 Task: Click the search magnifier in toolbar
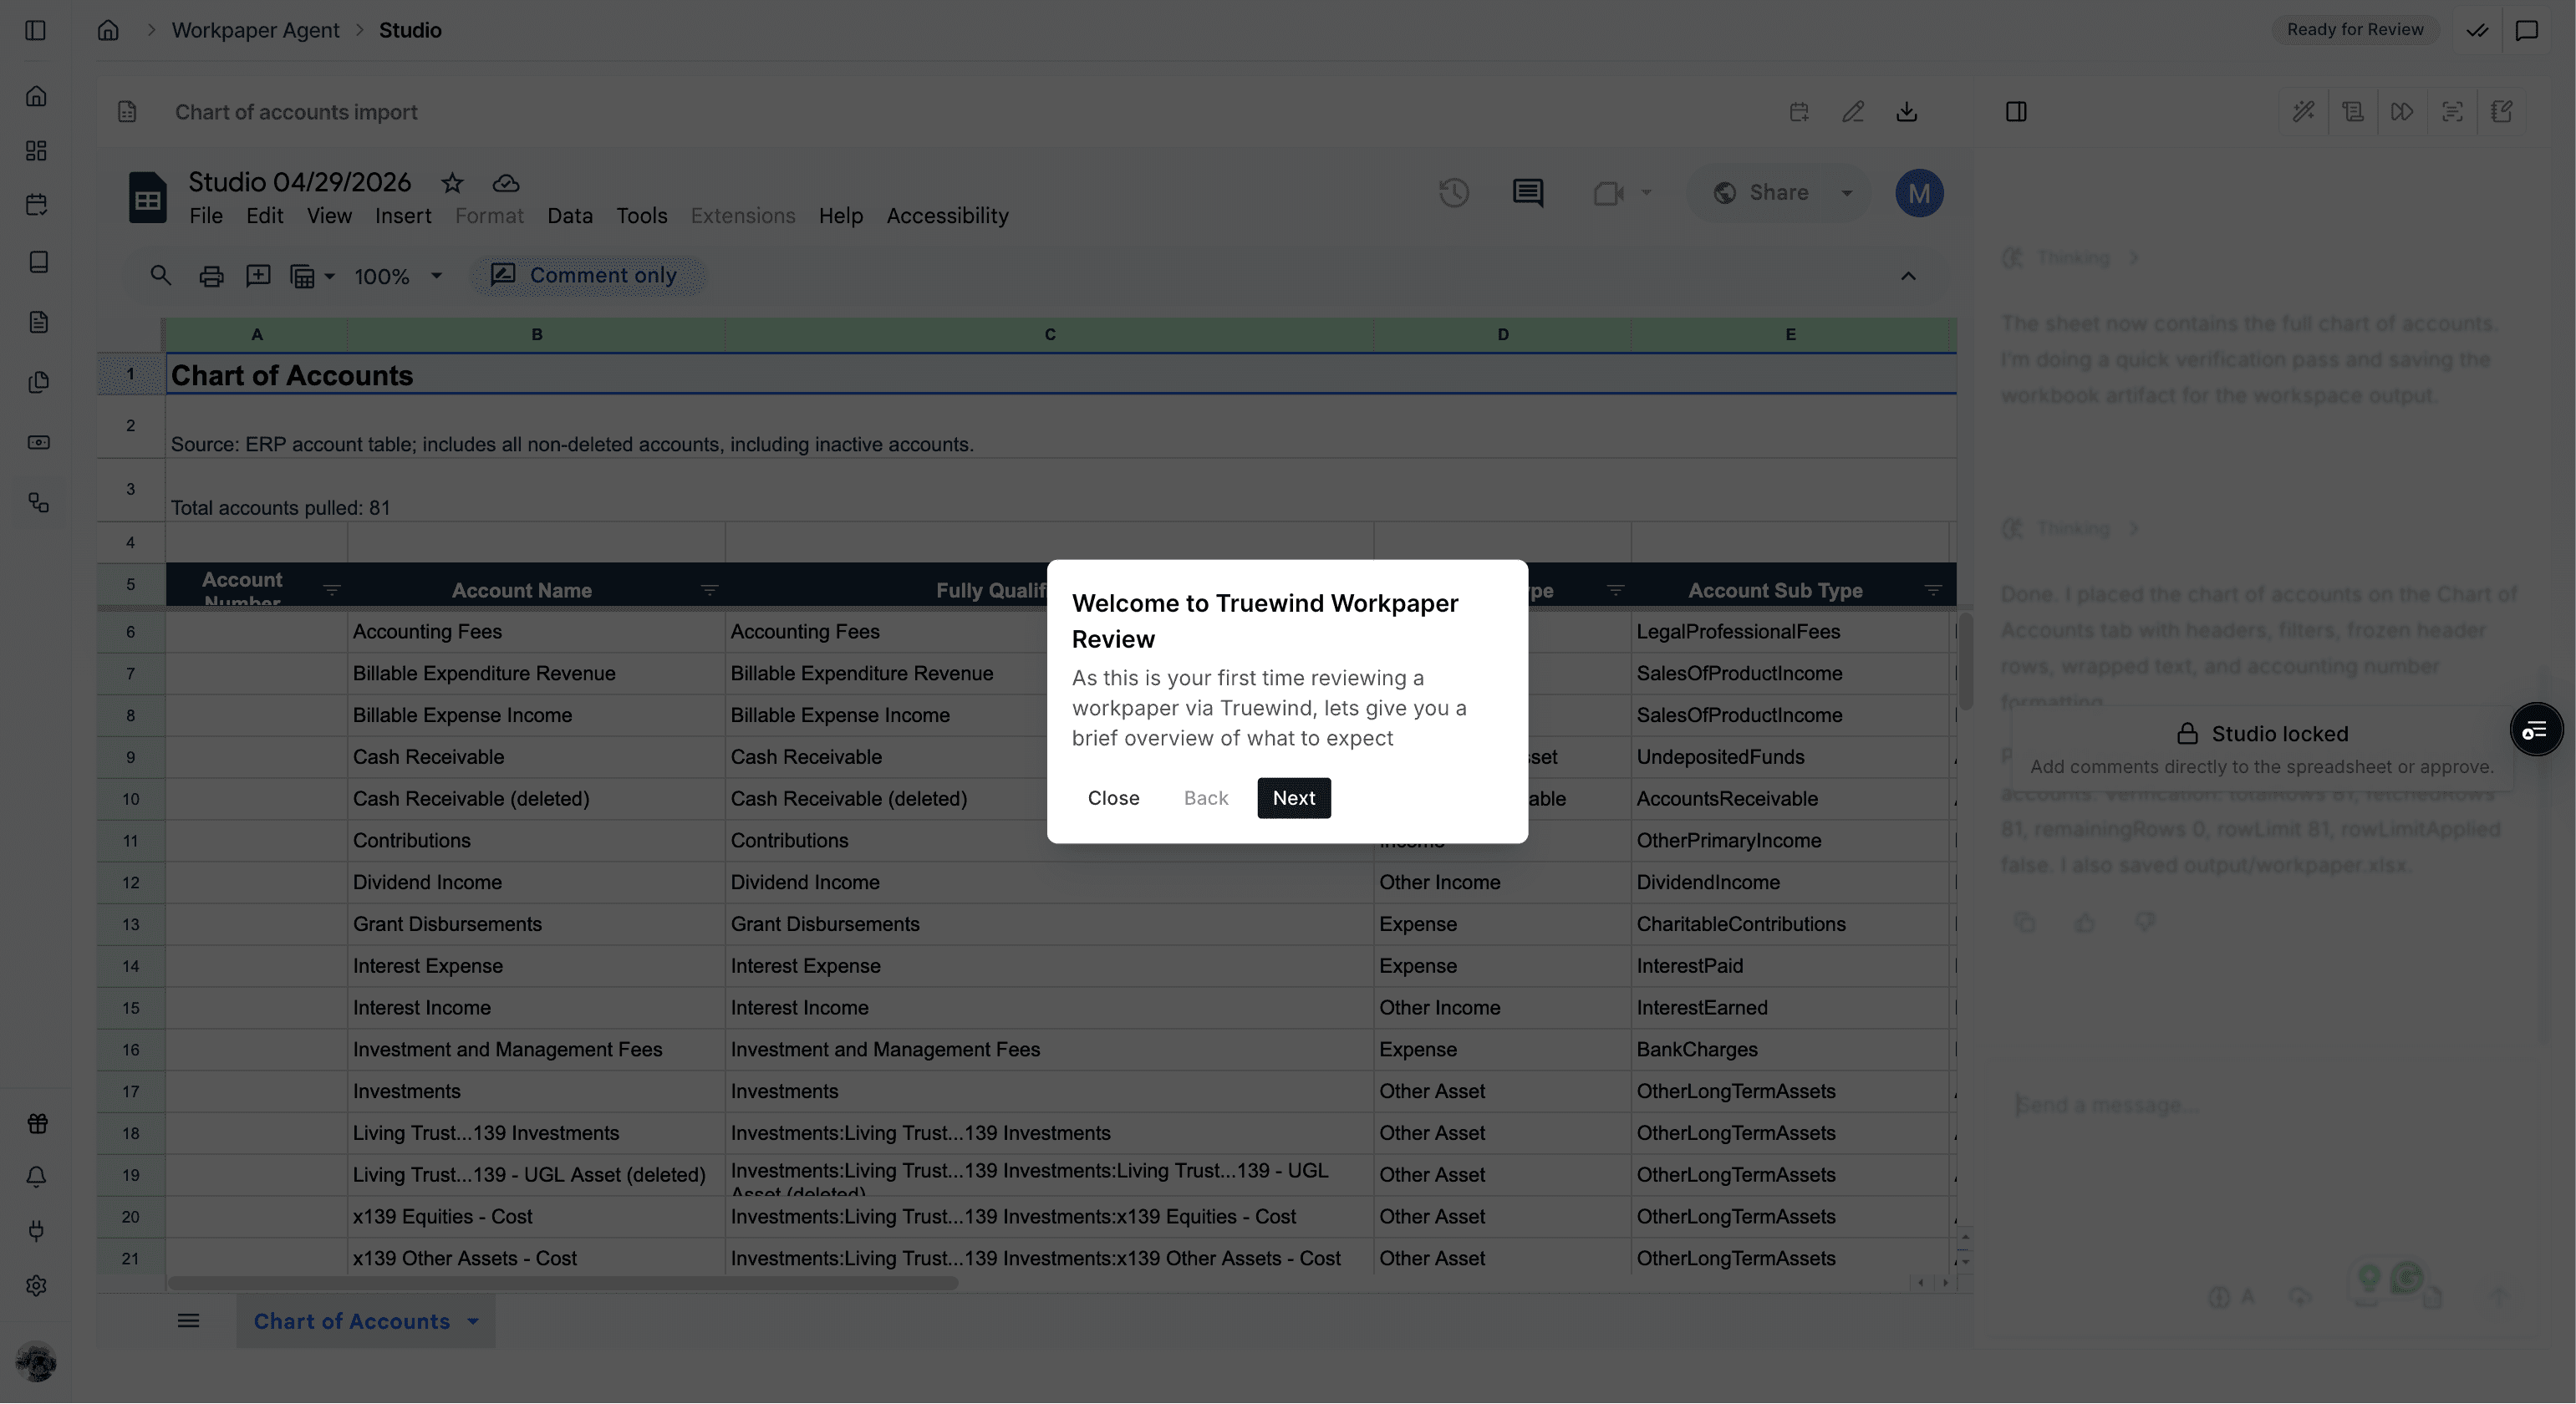coord(160,275)
